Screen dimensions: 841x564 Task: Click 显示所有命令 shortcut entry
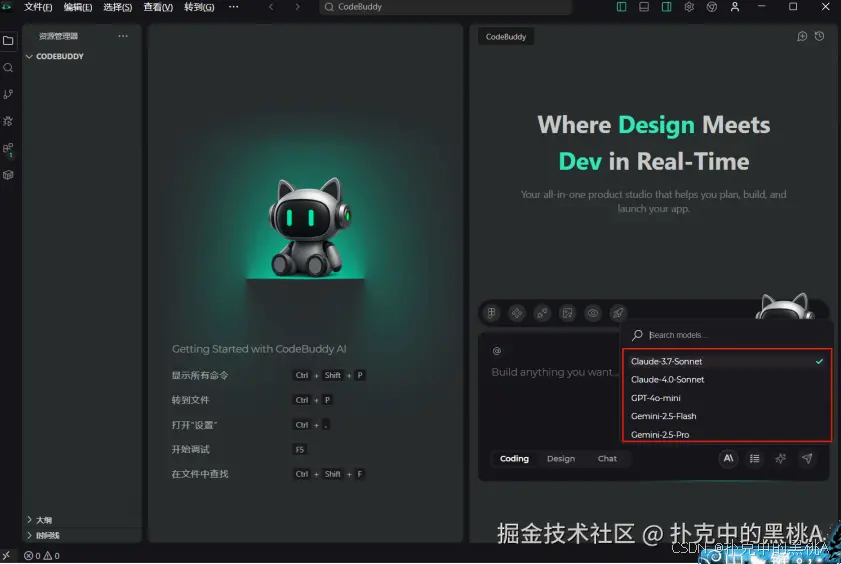[200, 375]
